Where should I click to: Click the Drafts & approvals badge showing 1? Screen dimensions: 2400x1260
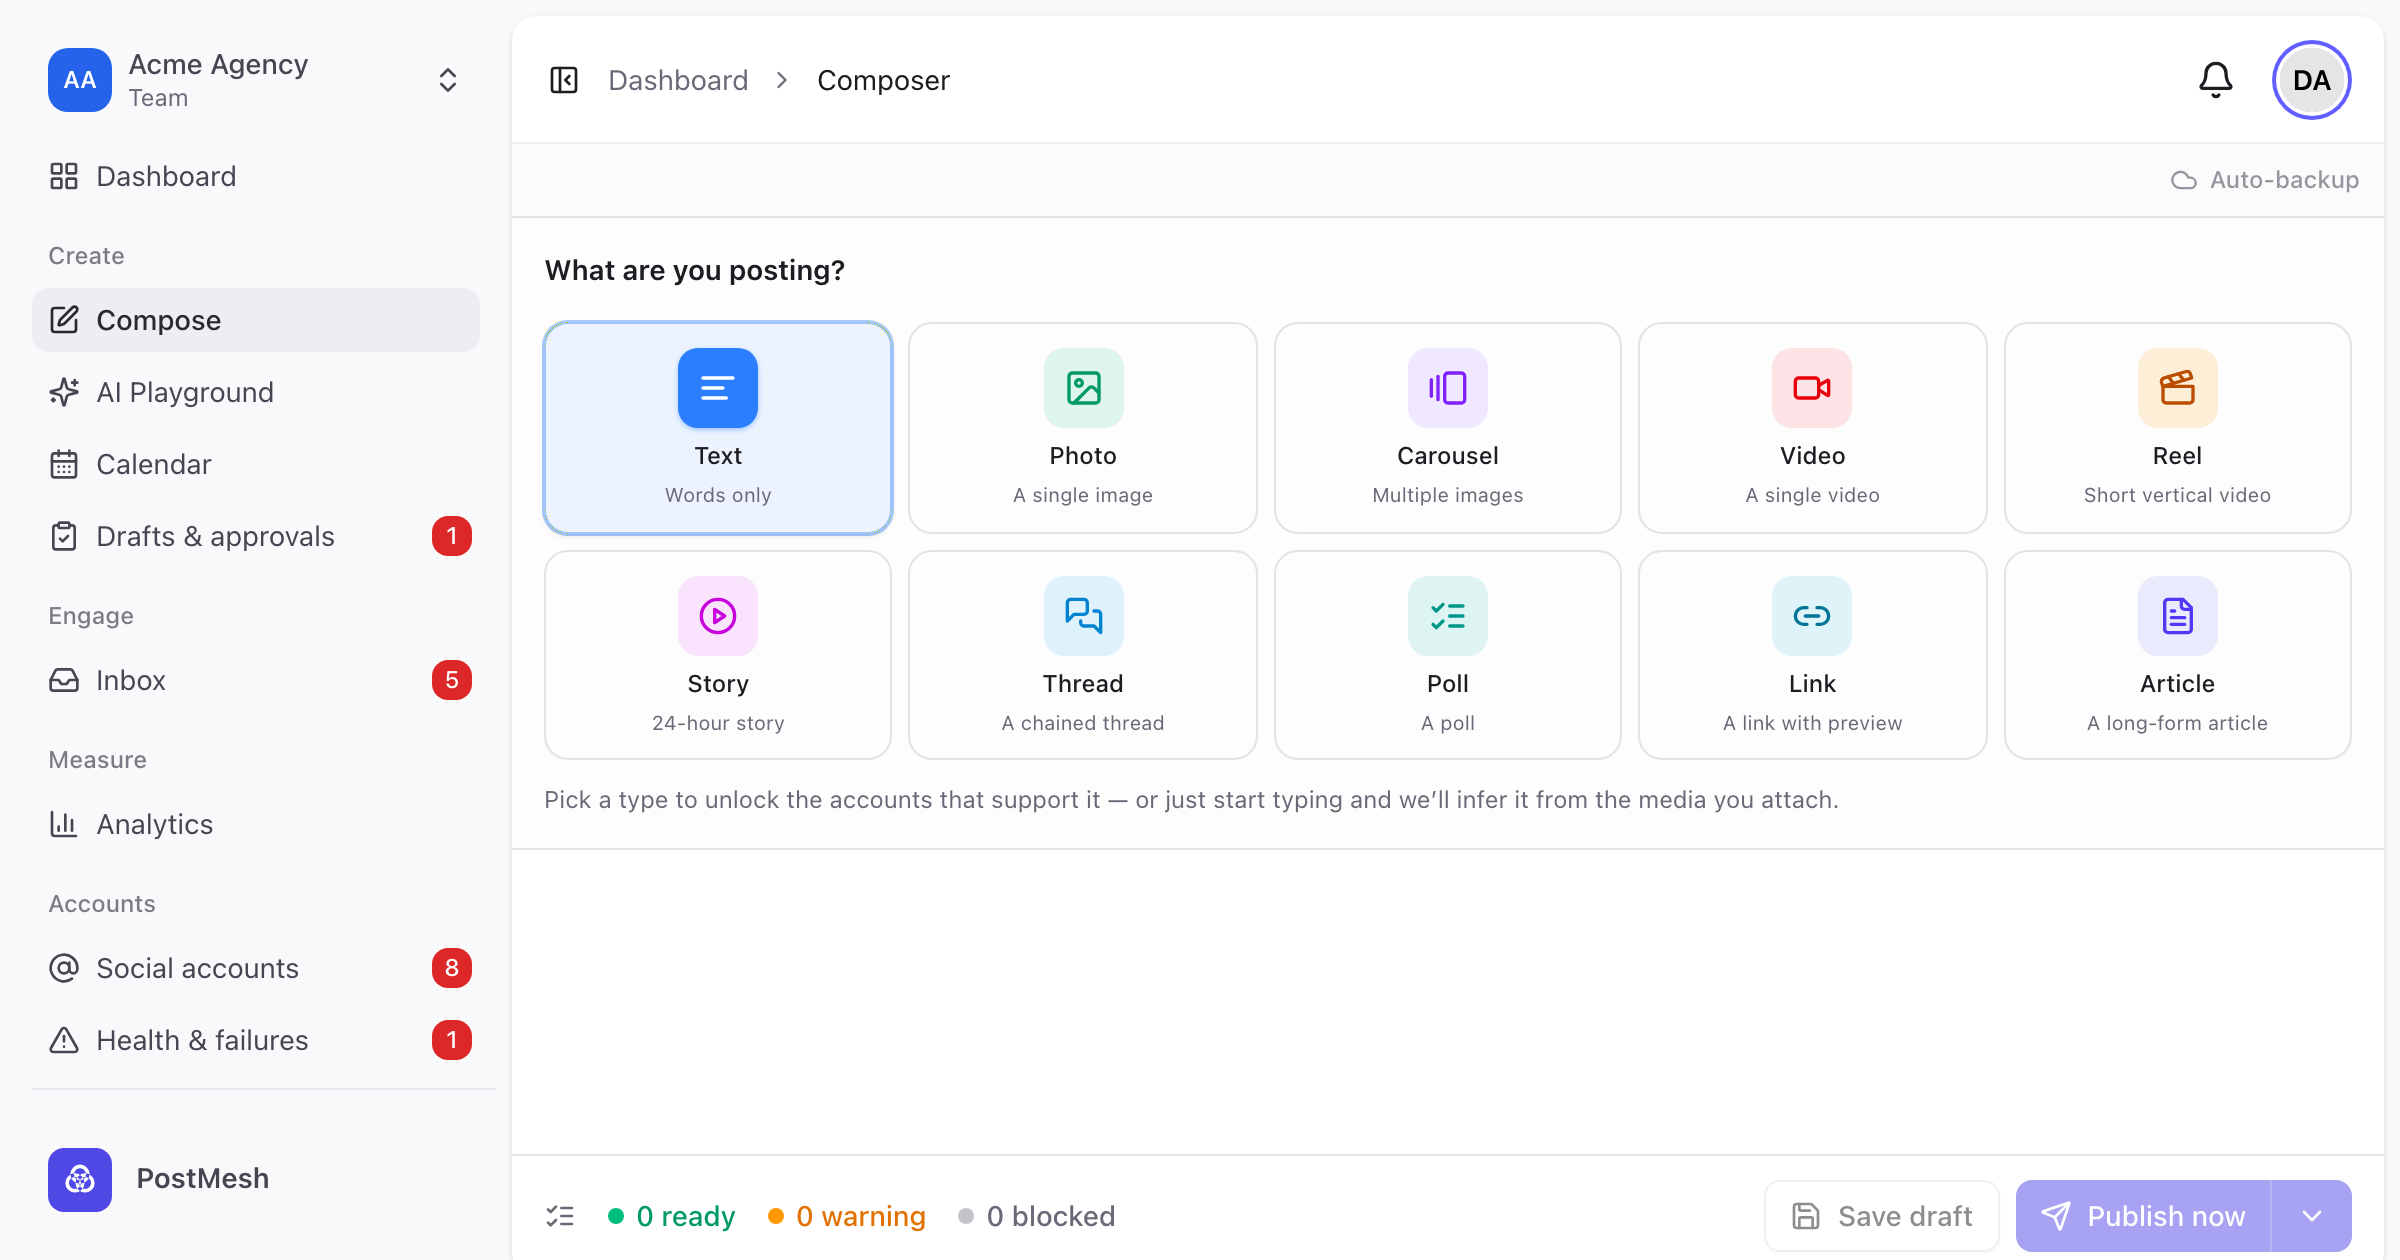pos(452,536)
